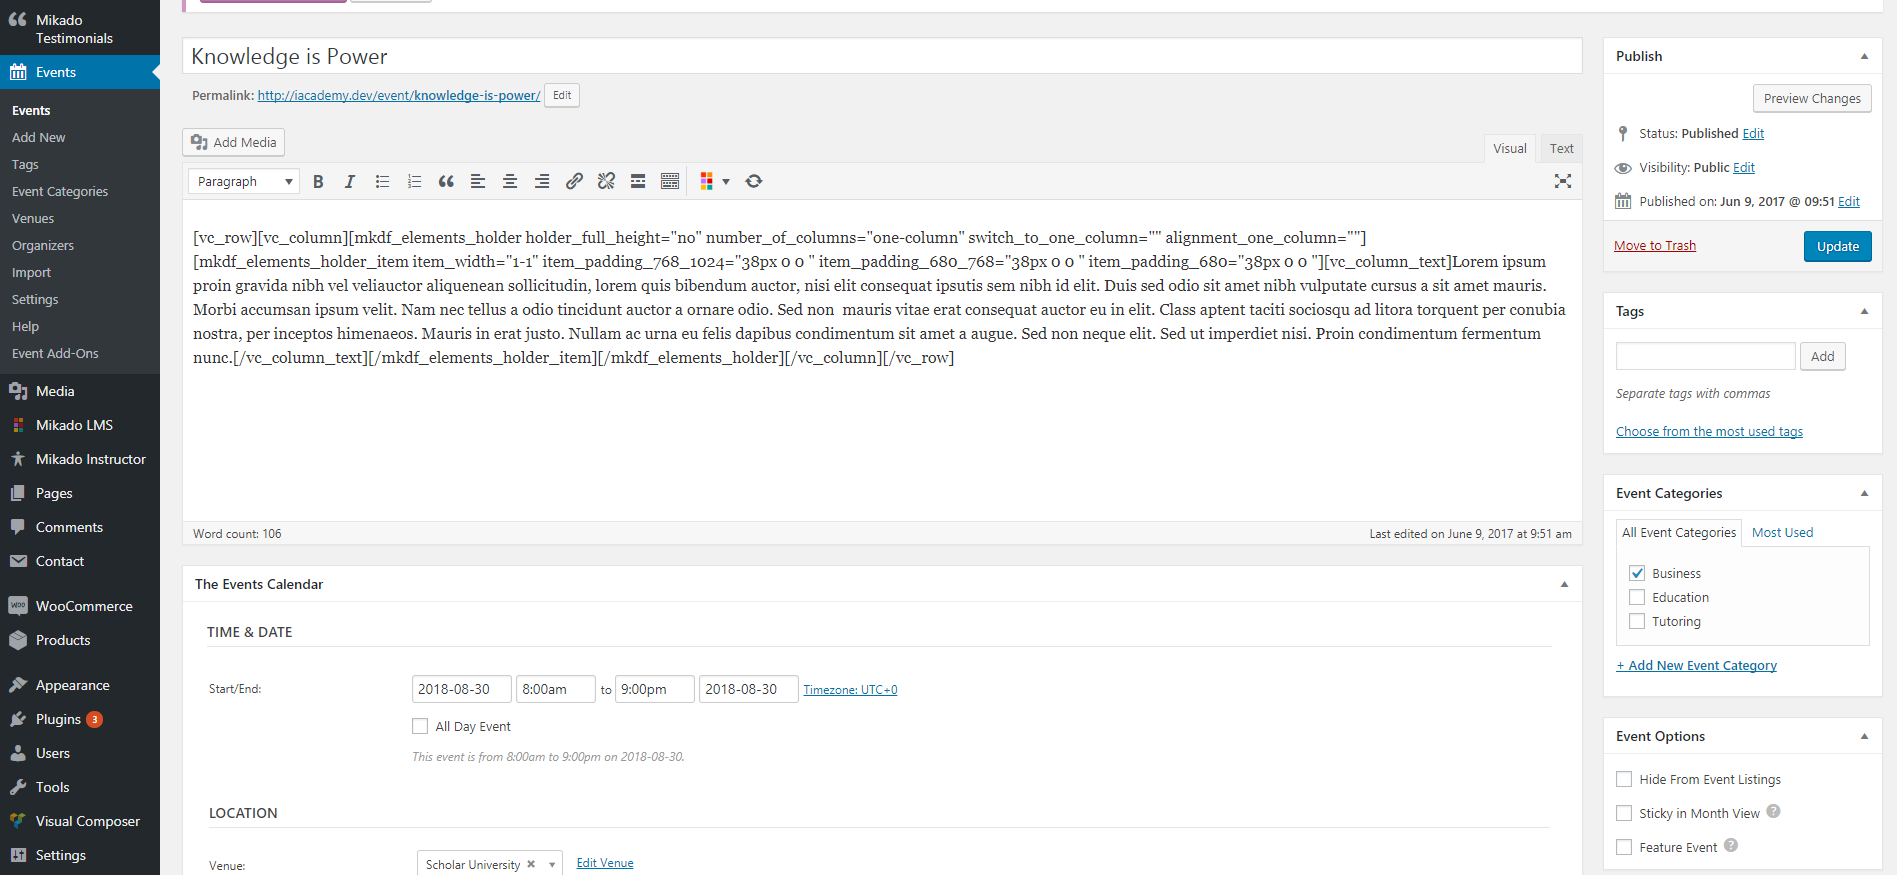Open the shortcodes dropdown arrow
Screen dimensions: 1897x875
point(726,181)
